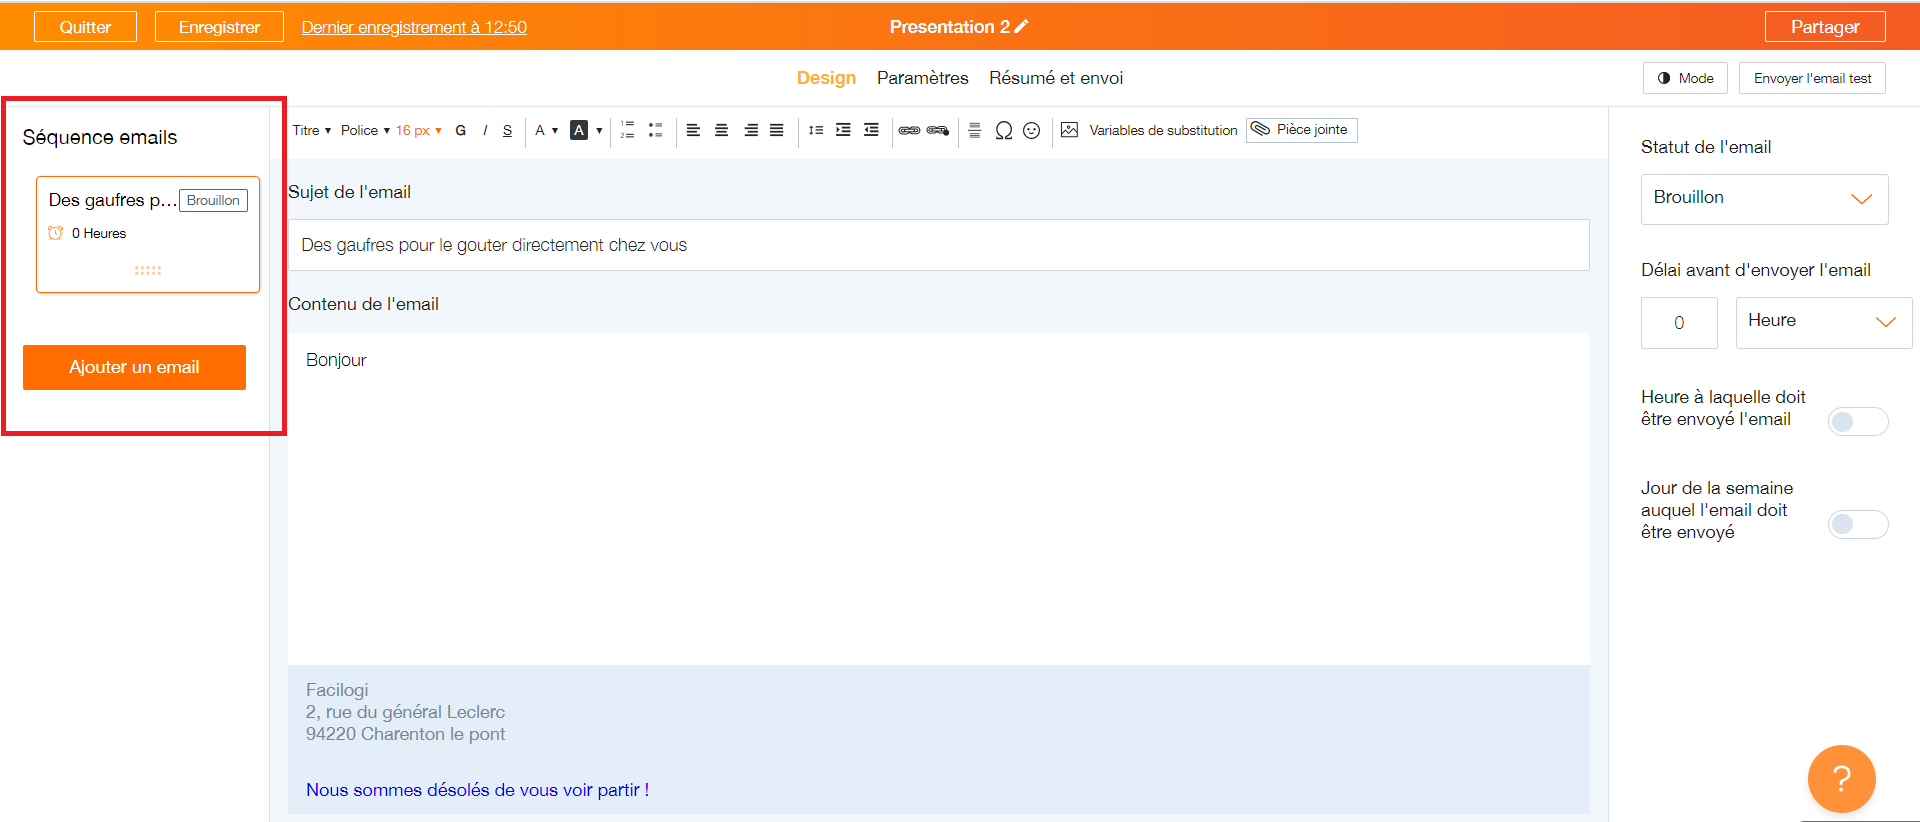This screenshot has width=1920, height=822.
Task: Open the text color A dropdown
Action: pos(546,130)
